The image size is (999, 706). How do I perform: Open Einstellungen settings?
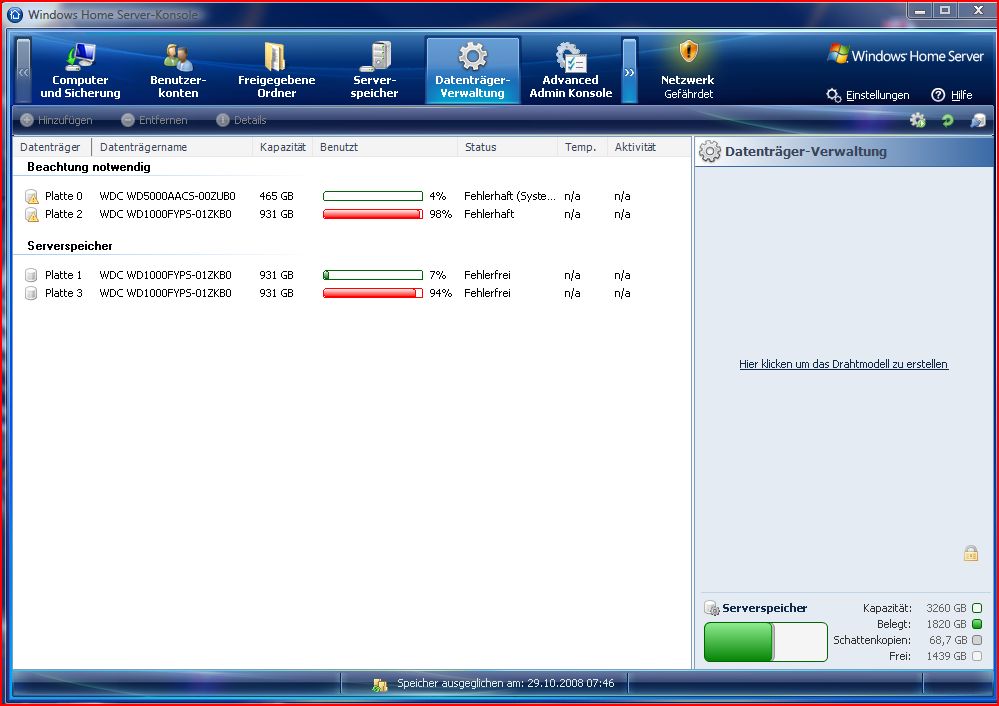click(x=868, y=95)
